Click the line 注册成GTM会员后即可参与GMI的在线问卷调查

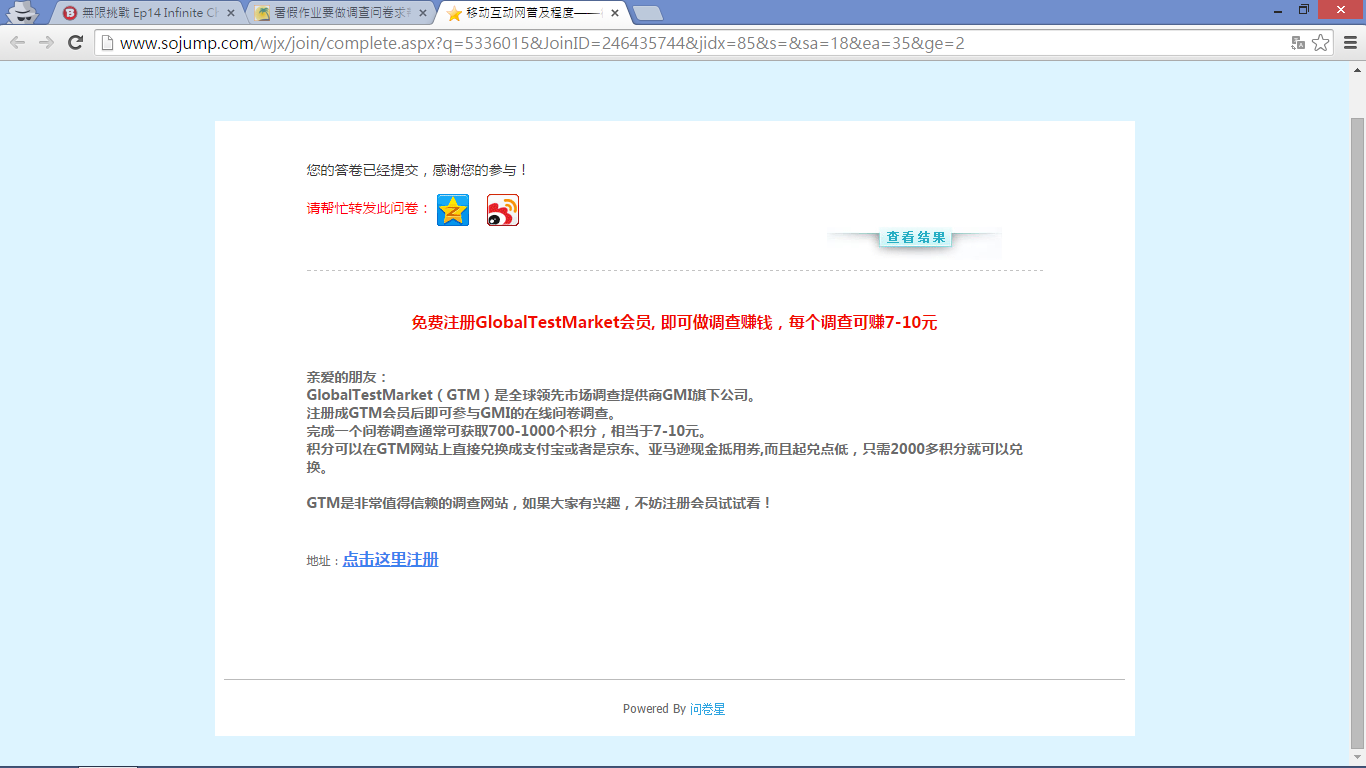[x=462, y=413]
